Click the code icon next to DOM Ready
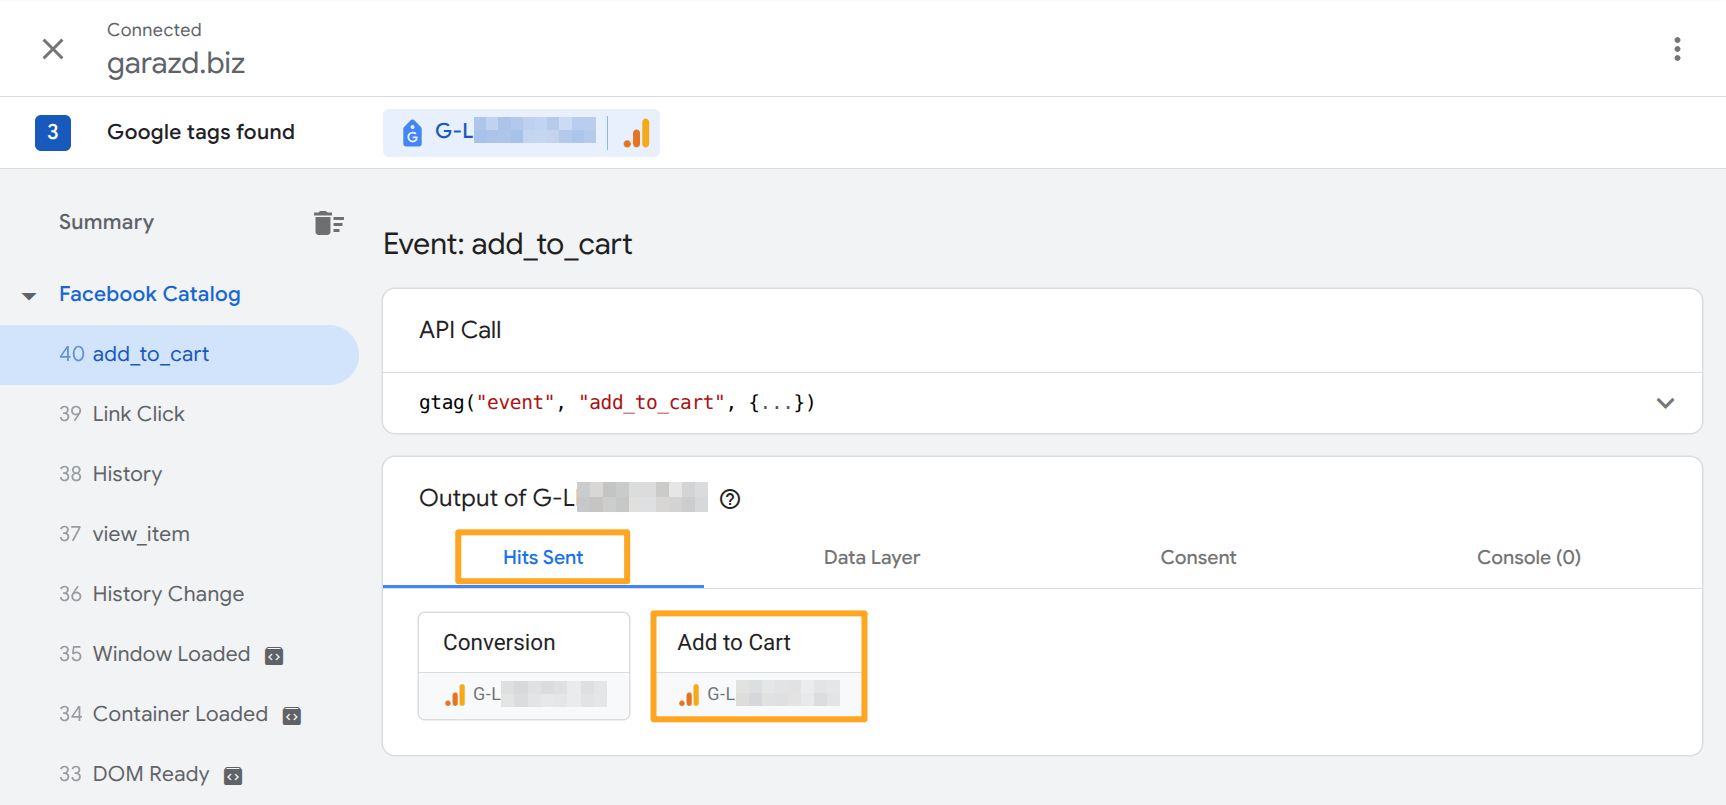The image size is (1726, 805). 233,776
